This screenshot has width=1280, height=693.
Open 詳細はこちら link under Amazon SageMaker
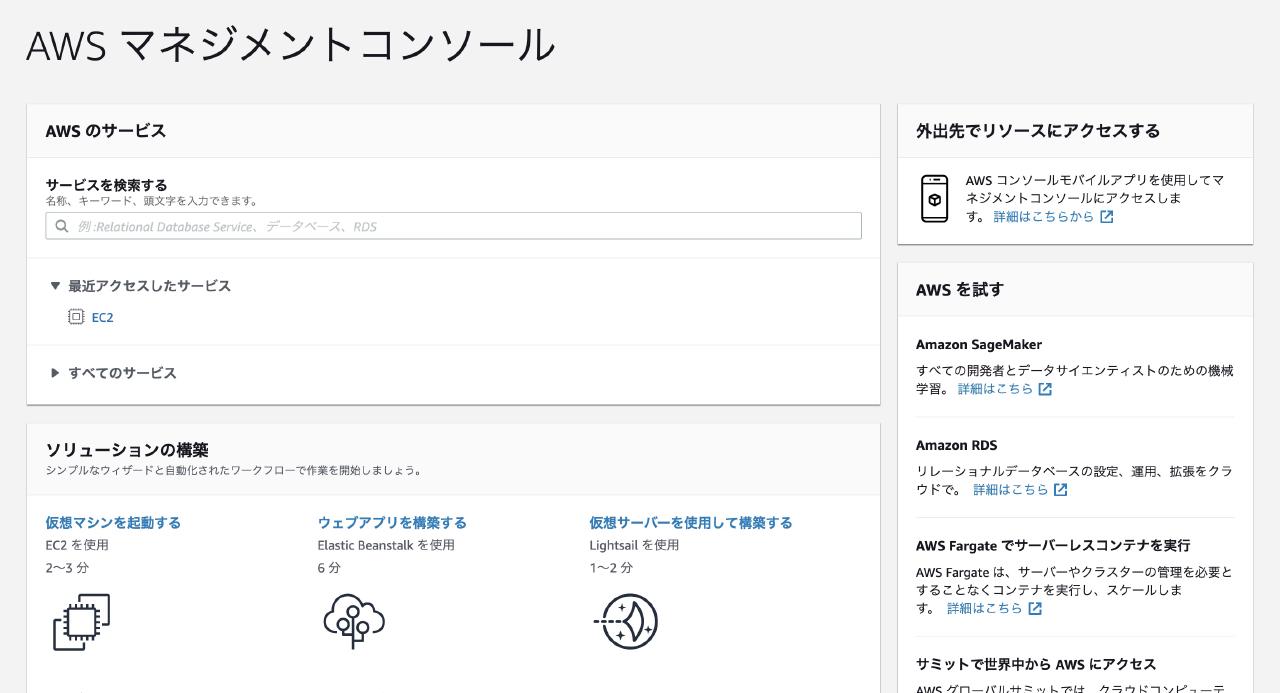tap(995, 389)
